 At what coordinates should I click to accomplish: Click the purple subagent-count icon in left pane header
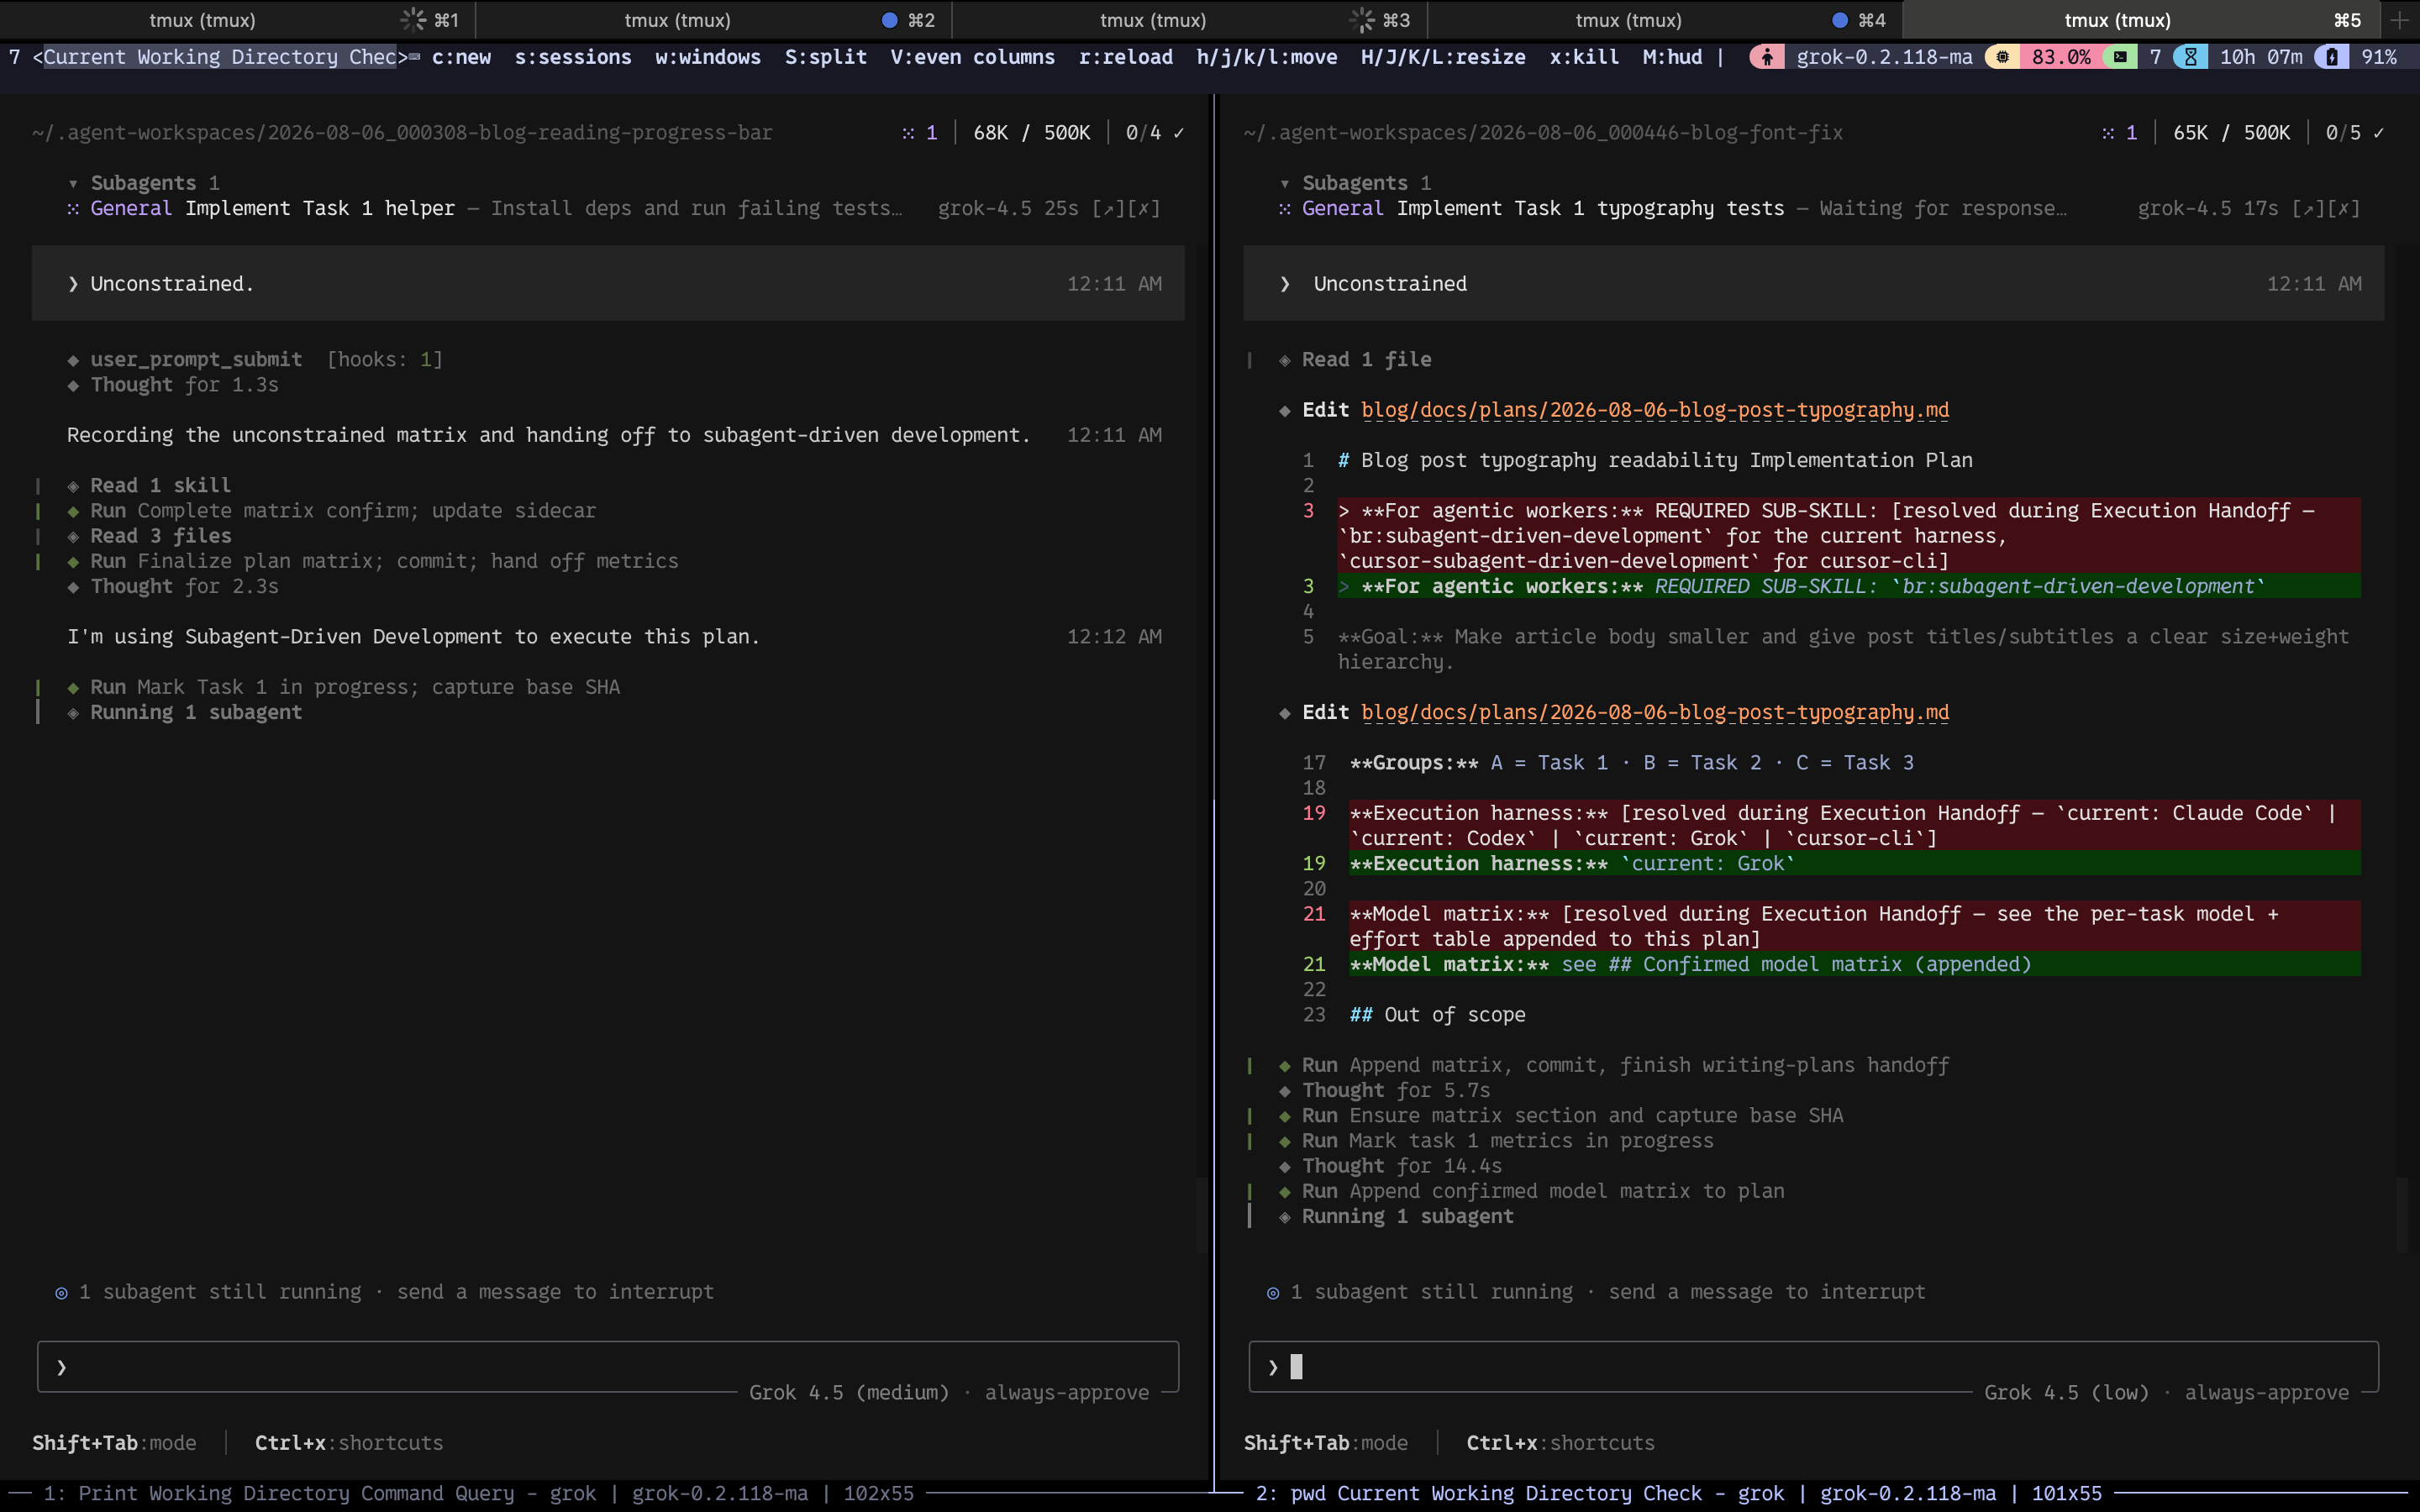point(908,133)
